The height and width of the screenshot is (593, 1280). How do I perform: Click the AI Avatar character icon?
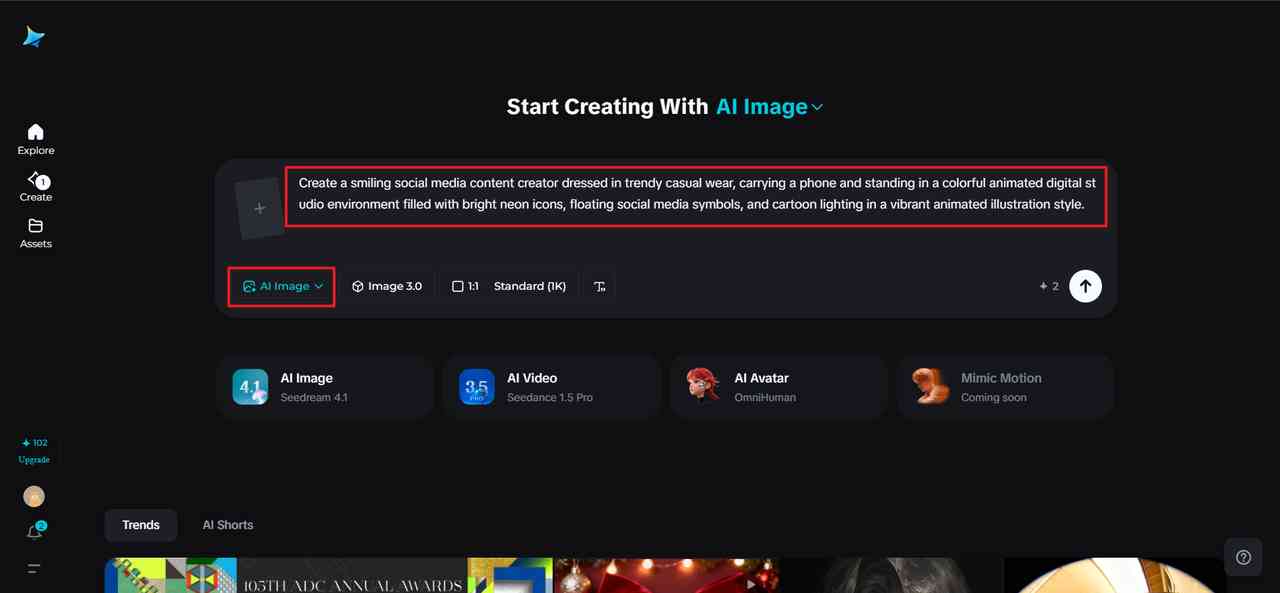[704, 385]
